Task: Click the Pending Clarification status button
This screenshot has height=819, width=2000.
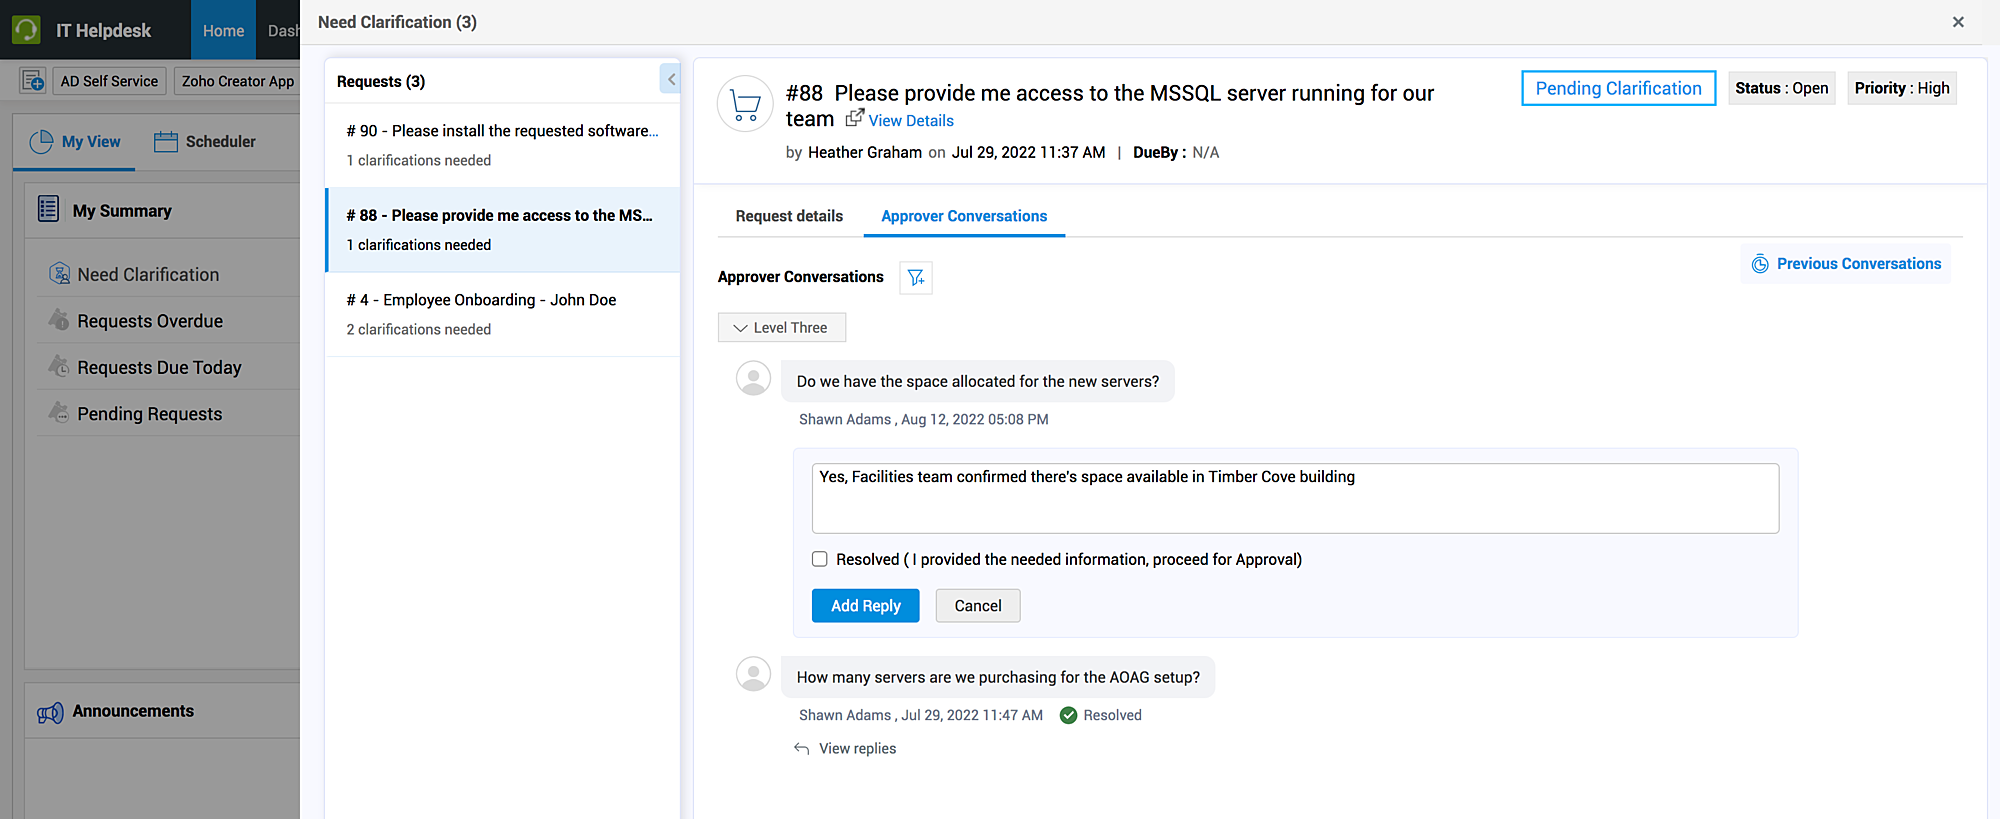Action: coord(1618,88)
